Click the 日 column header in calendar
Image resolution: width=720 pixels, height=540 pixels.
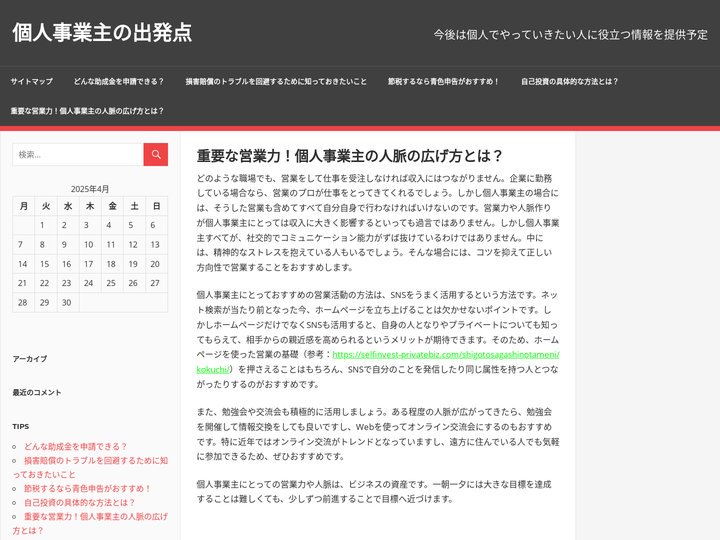coord(156,206)
